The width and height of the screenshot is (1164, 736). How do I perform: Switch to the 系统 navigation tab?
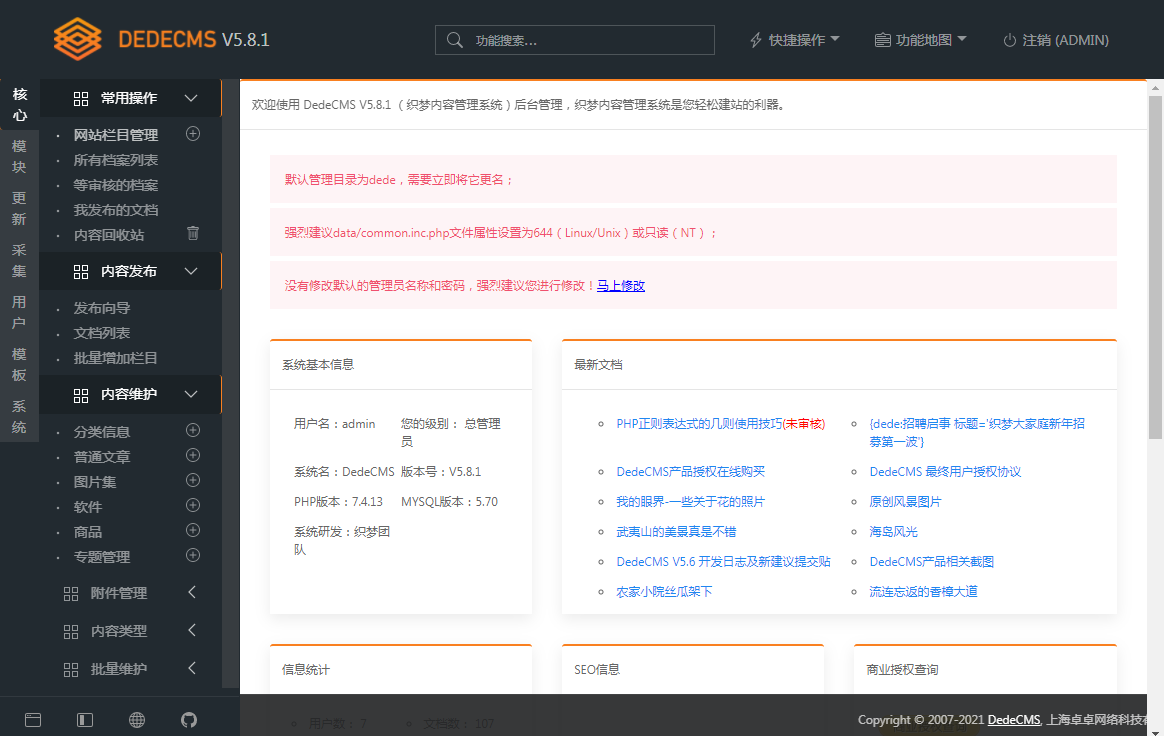pos(19,415)
